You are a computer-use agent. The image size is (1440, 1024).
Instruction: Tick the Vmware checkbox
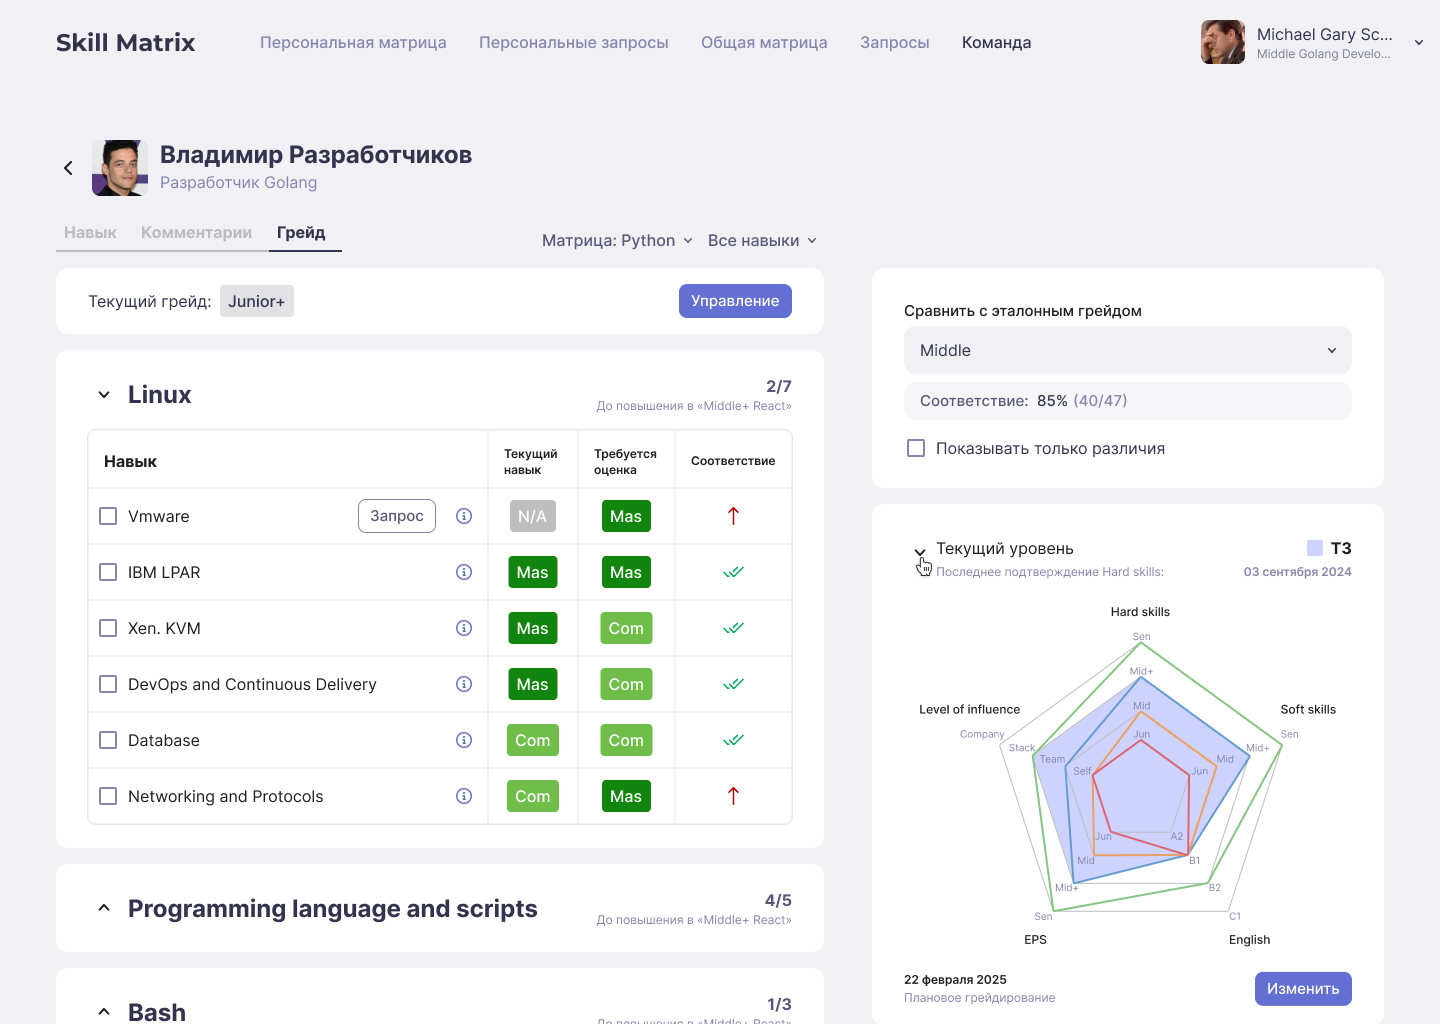click(x=108, y=516)
